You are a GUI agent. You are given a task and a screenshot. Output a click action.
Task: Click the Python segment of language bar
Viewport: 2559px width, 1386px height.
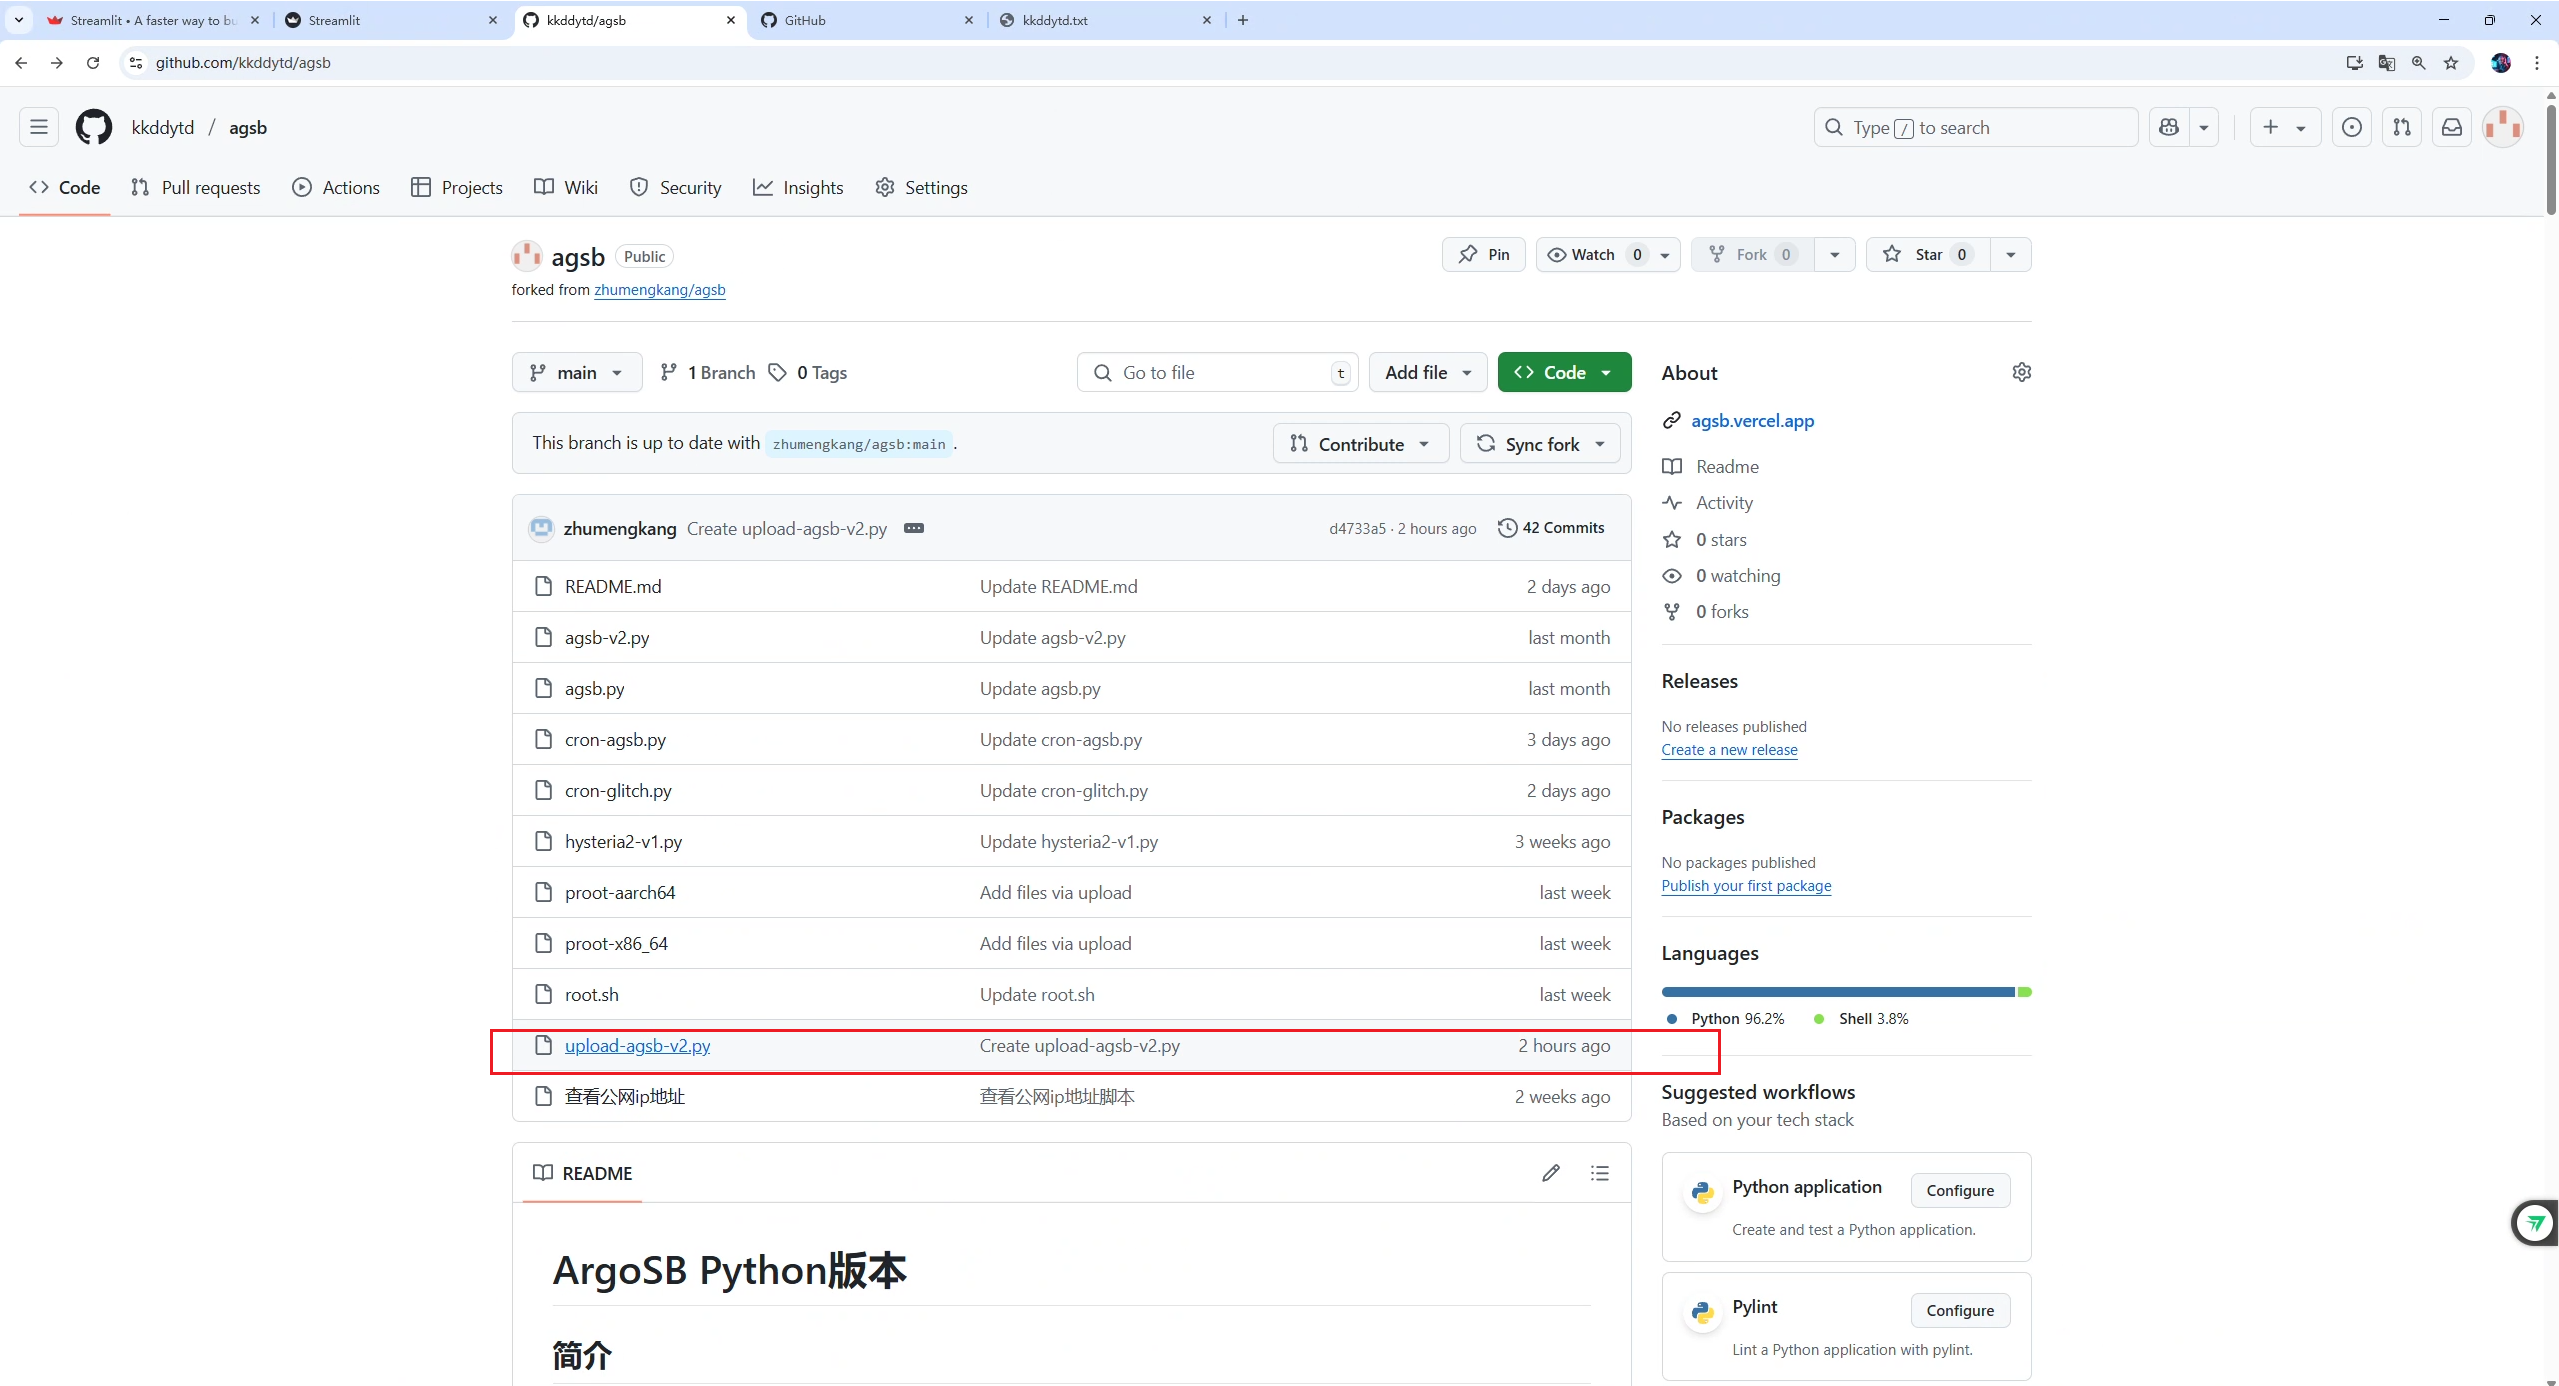click(x=1838, y=992)
